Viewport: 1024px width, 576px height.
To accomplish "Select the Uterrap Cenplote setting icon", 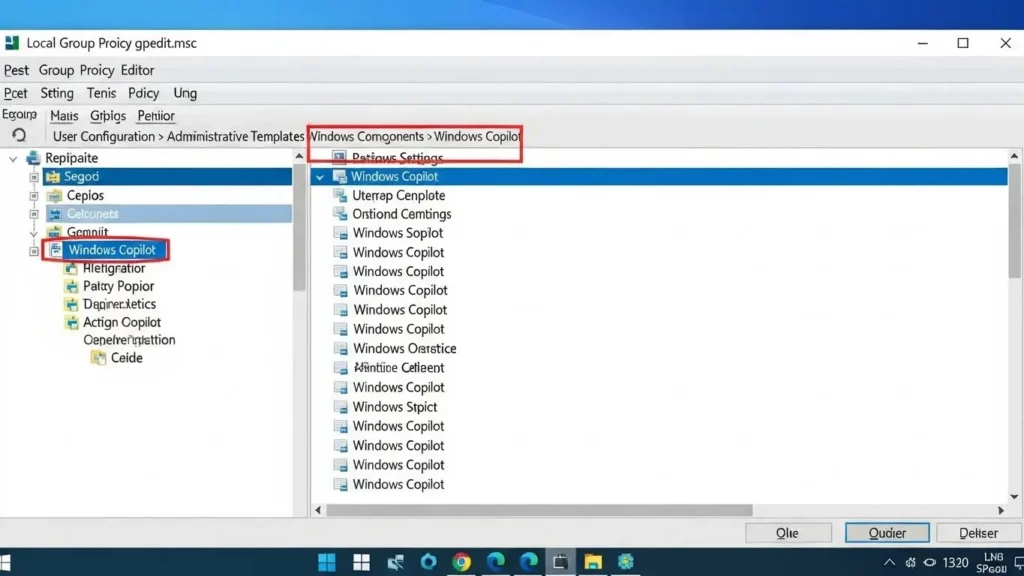I will point(340,195).
